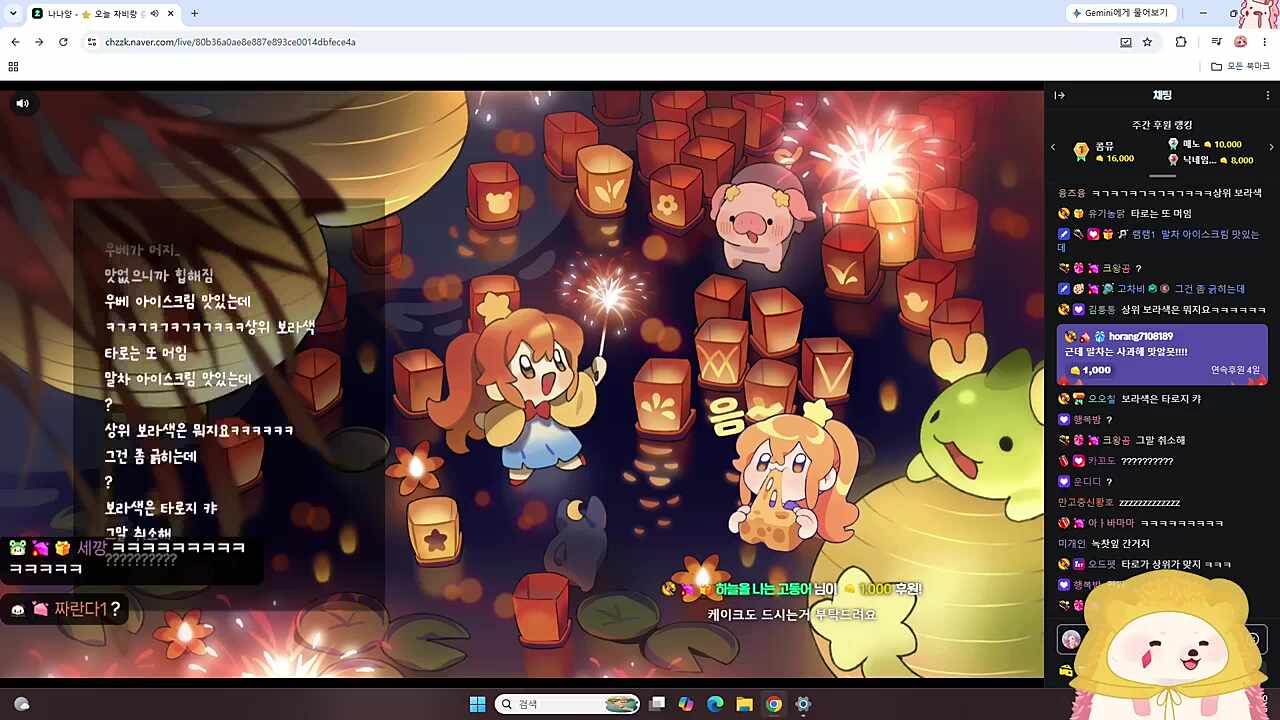
Task: Open Microsoft Edge from the taskbar
Action: pyautogui.click(x=715, y=704)
